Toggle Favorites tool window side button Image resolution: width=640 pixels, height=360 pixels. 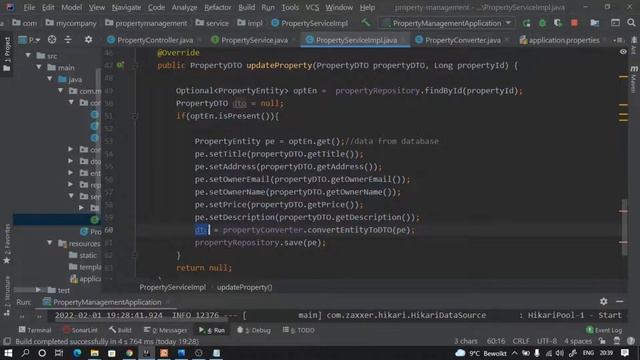[7, 244]
